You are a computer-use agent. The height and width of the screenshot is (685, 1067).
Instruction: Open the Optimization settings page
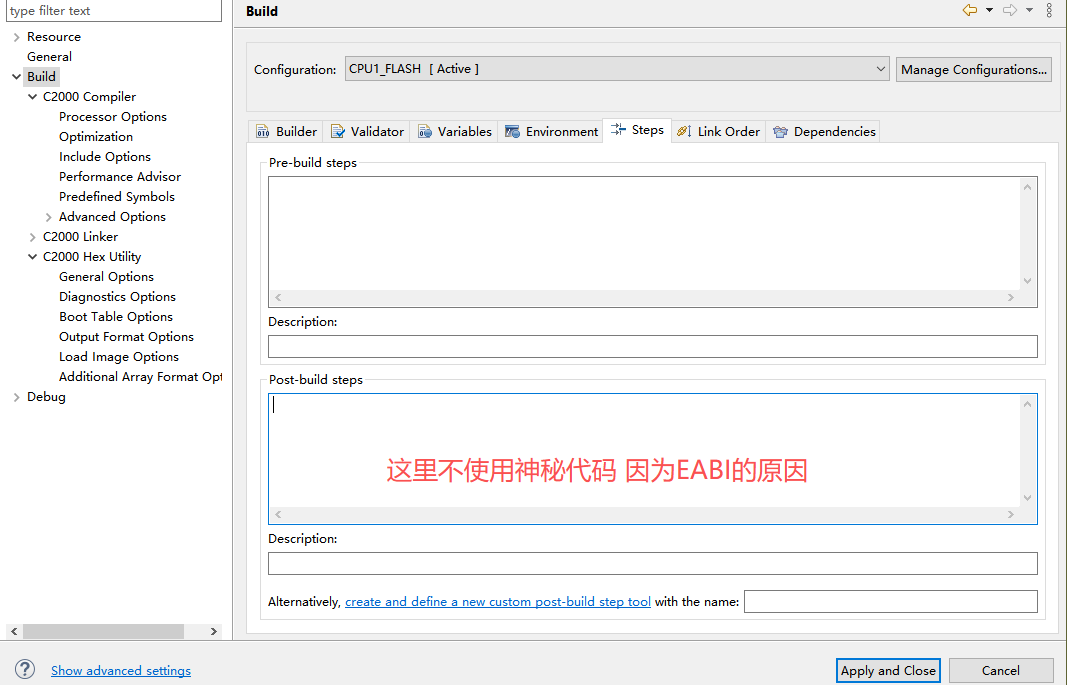click(96, 137)
